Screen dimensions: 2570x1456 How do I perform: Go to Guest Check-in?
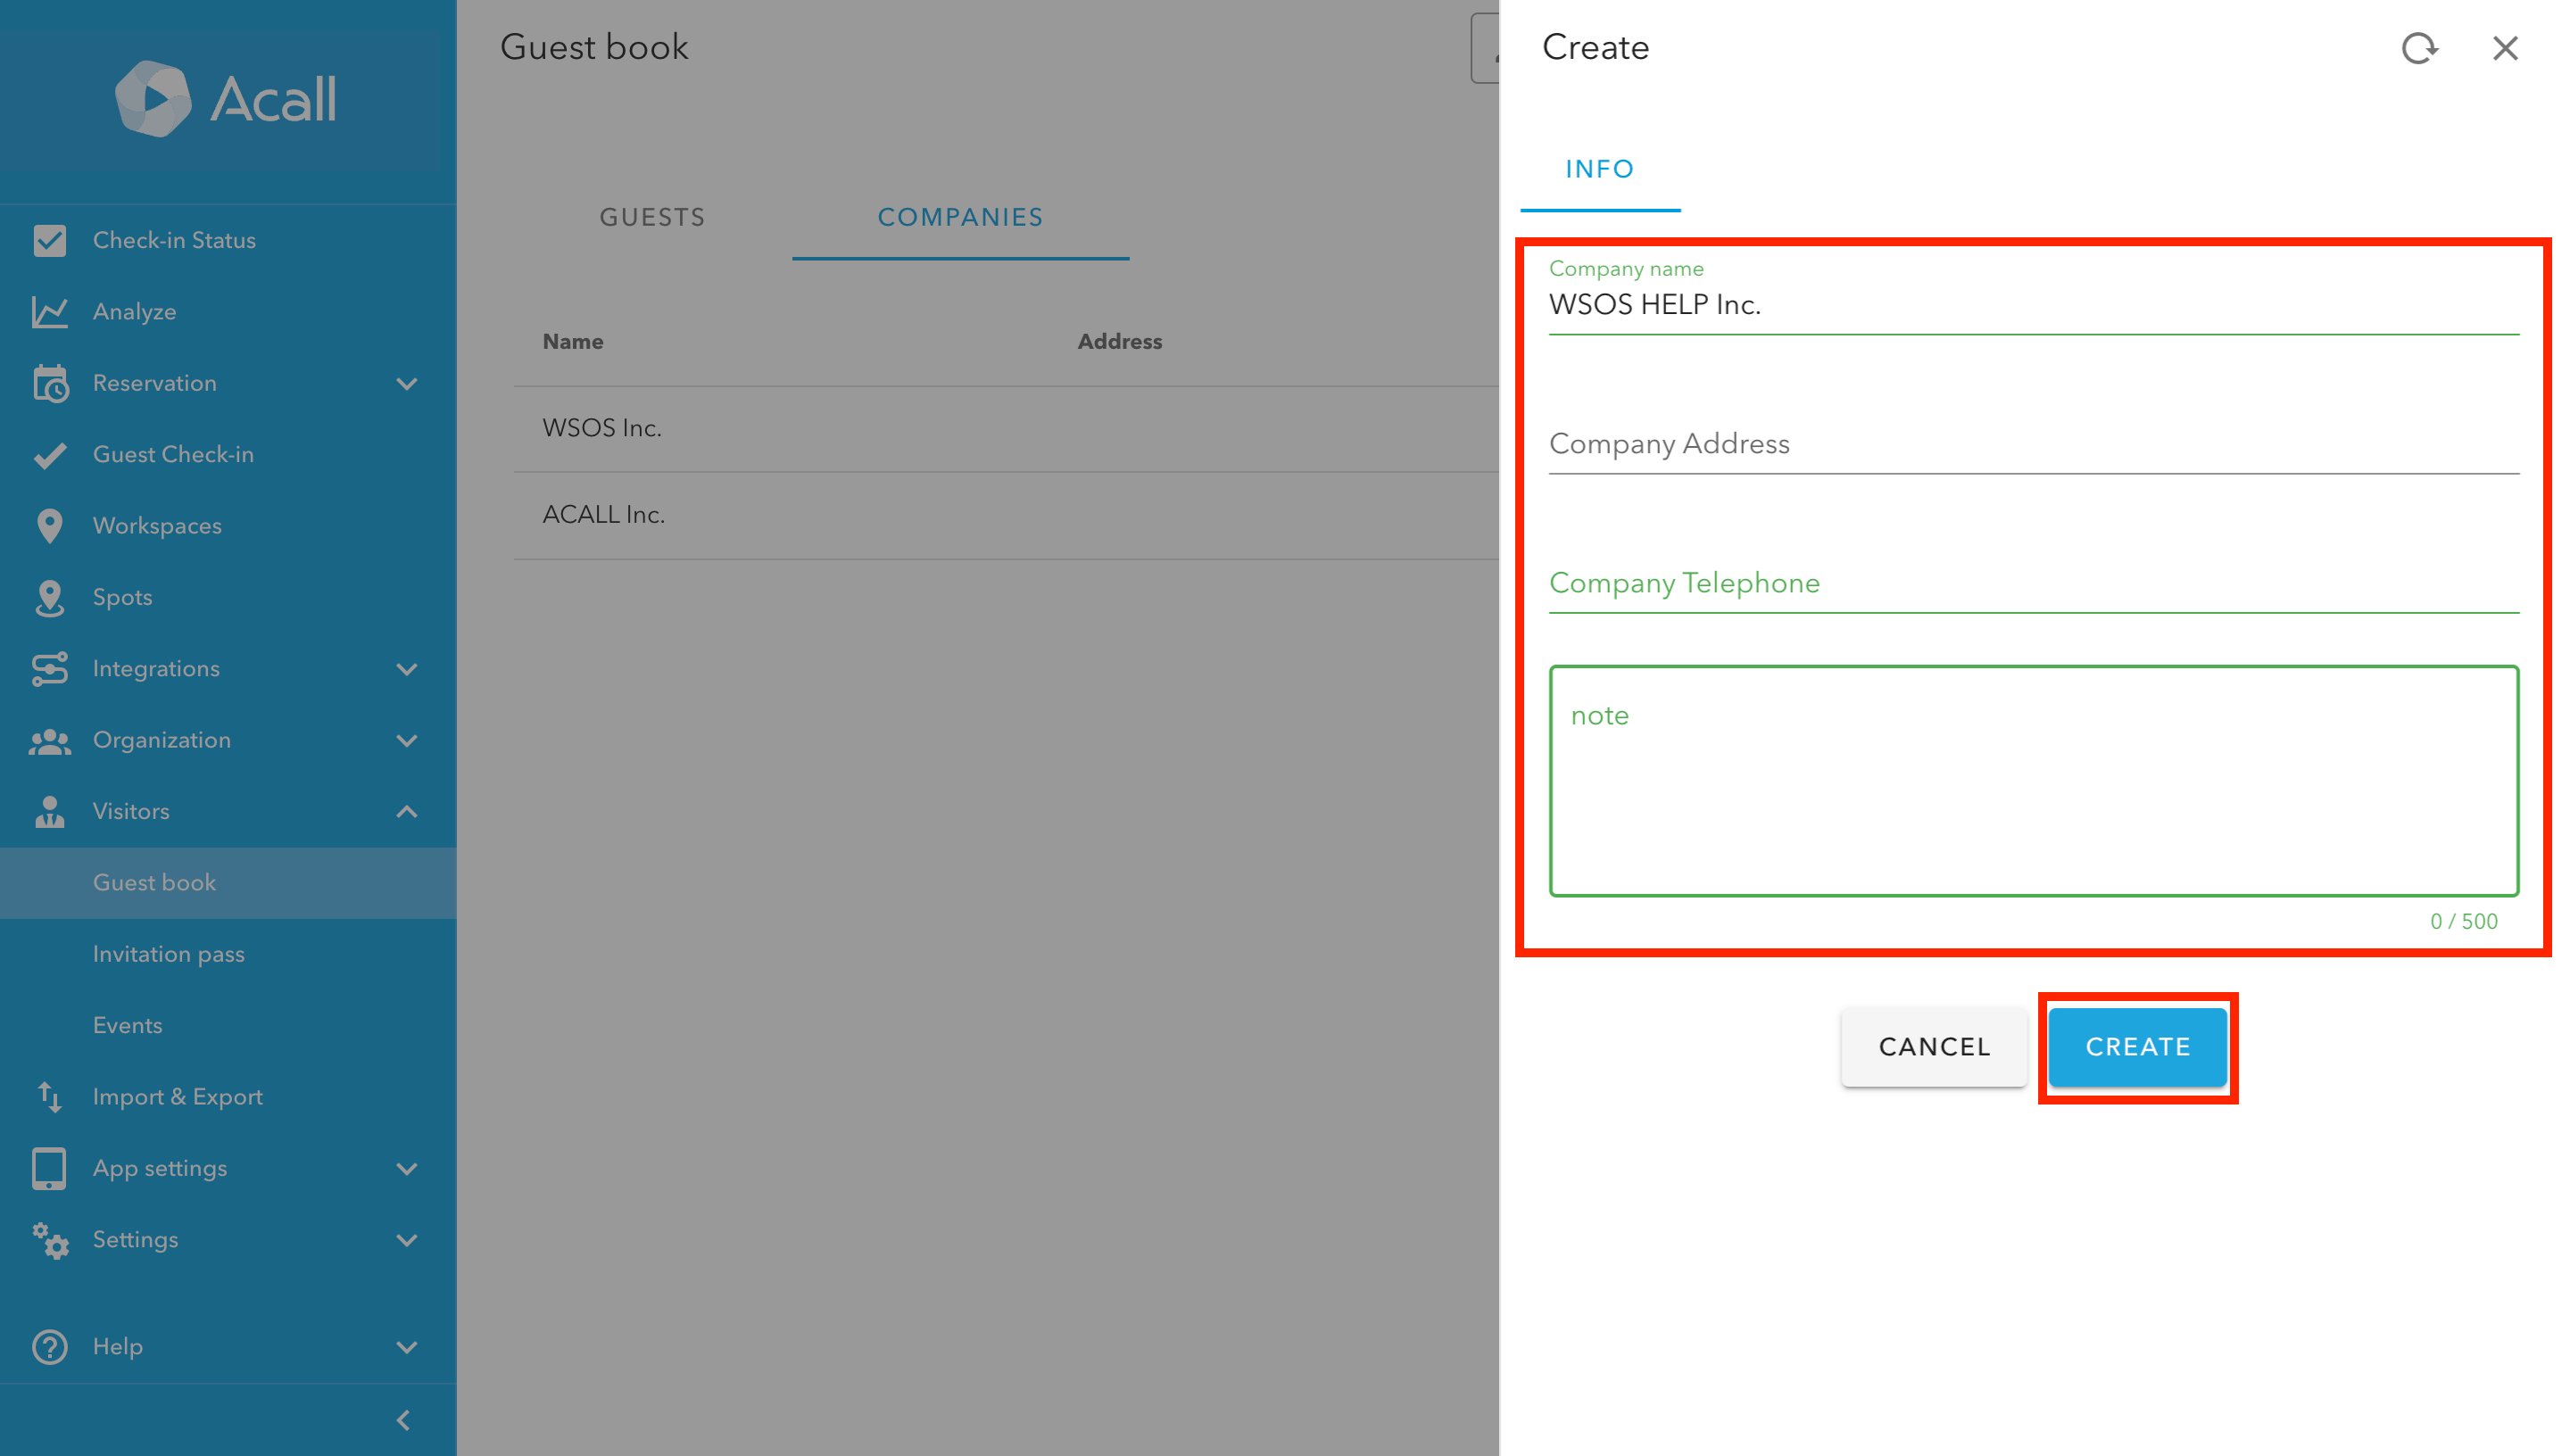click(x=228, y=455)
